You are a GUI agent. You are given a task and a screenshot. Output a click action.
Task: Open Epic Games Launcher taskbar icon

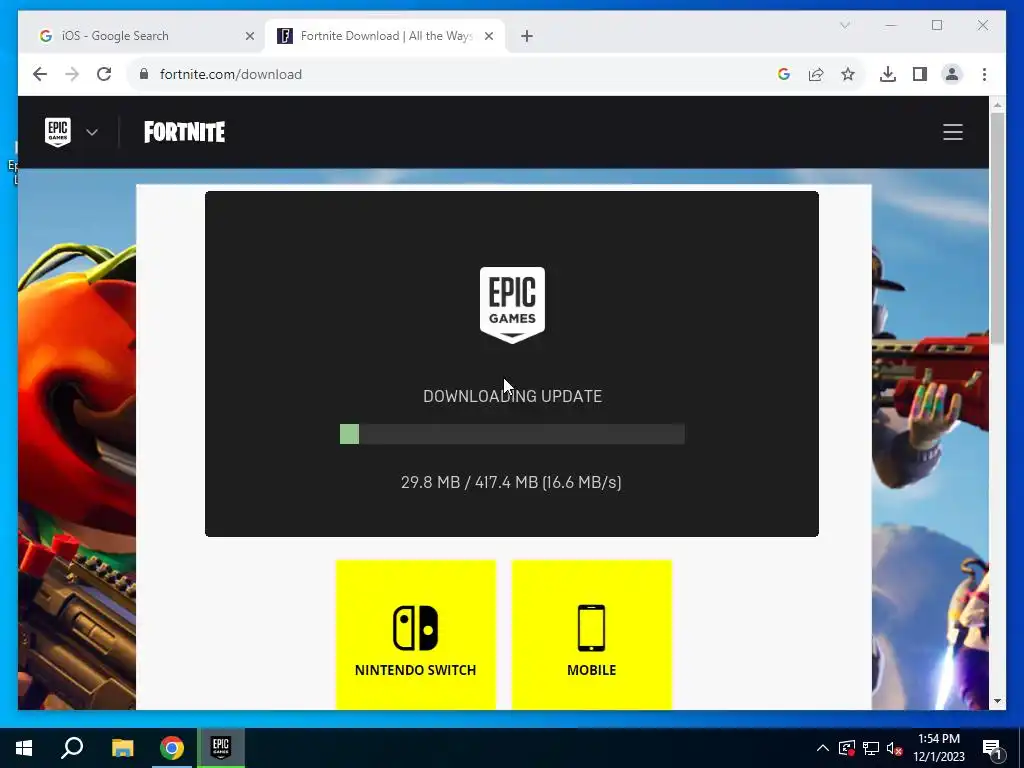(221, 748)
